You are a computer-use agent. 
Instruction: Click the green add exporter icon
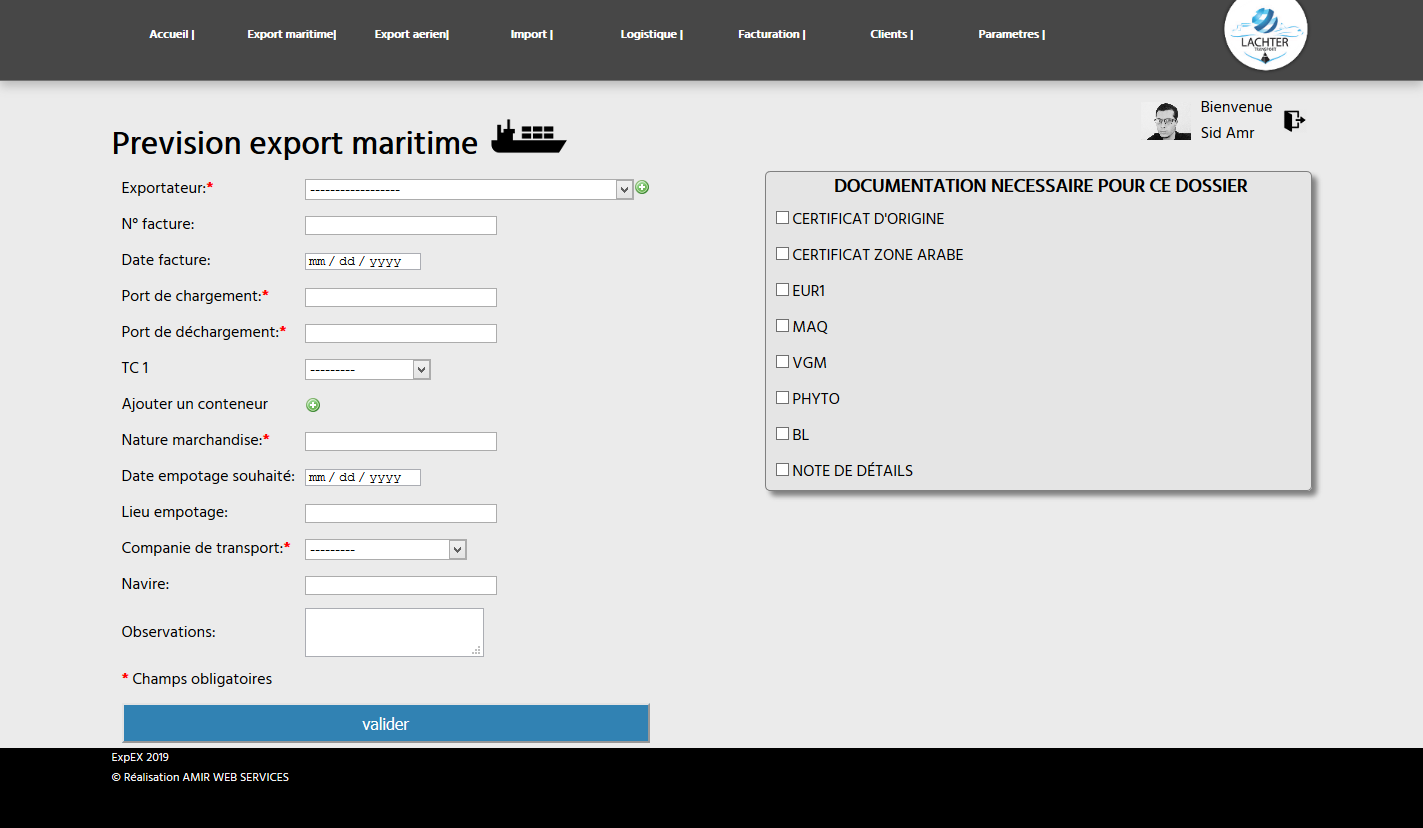642,187
